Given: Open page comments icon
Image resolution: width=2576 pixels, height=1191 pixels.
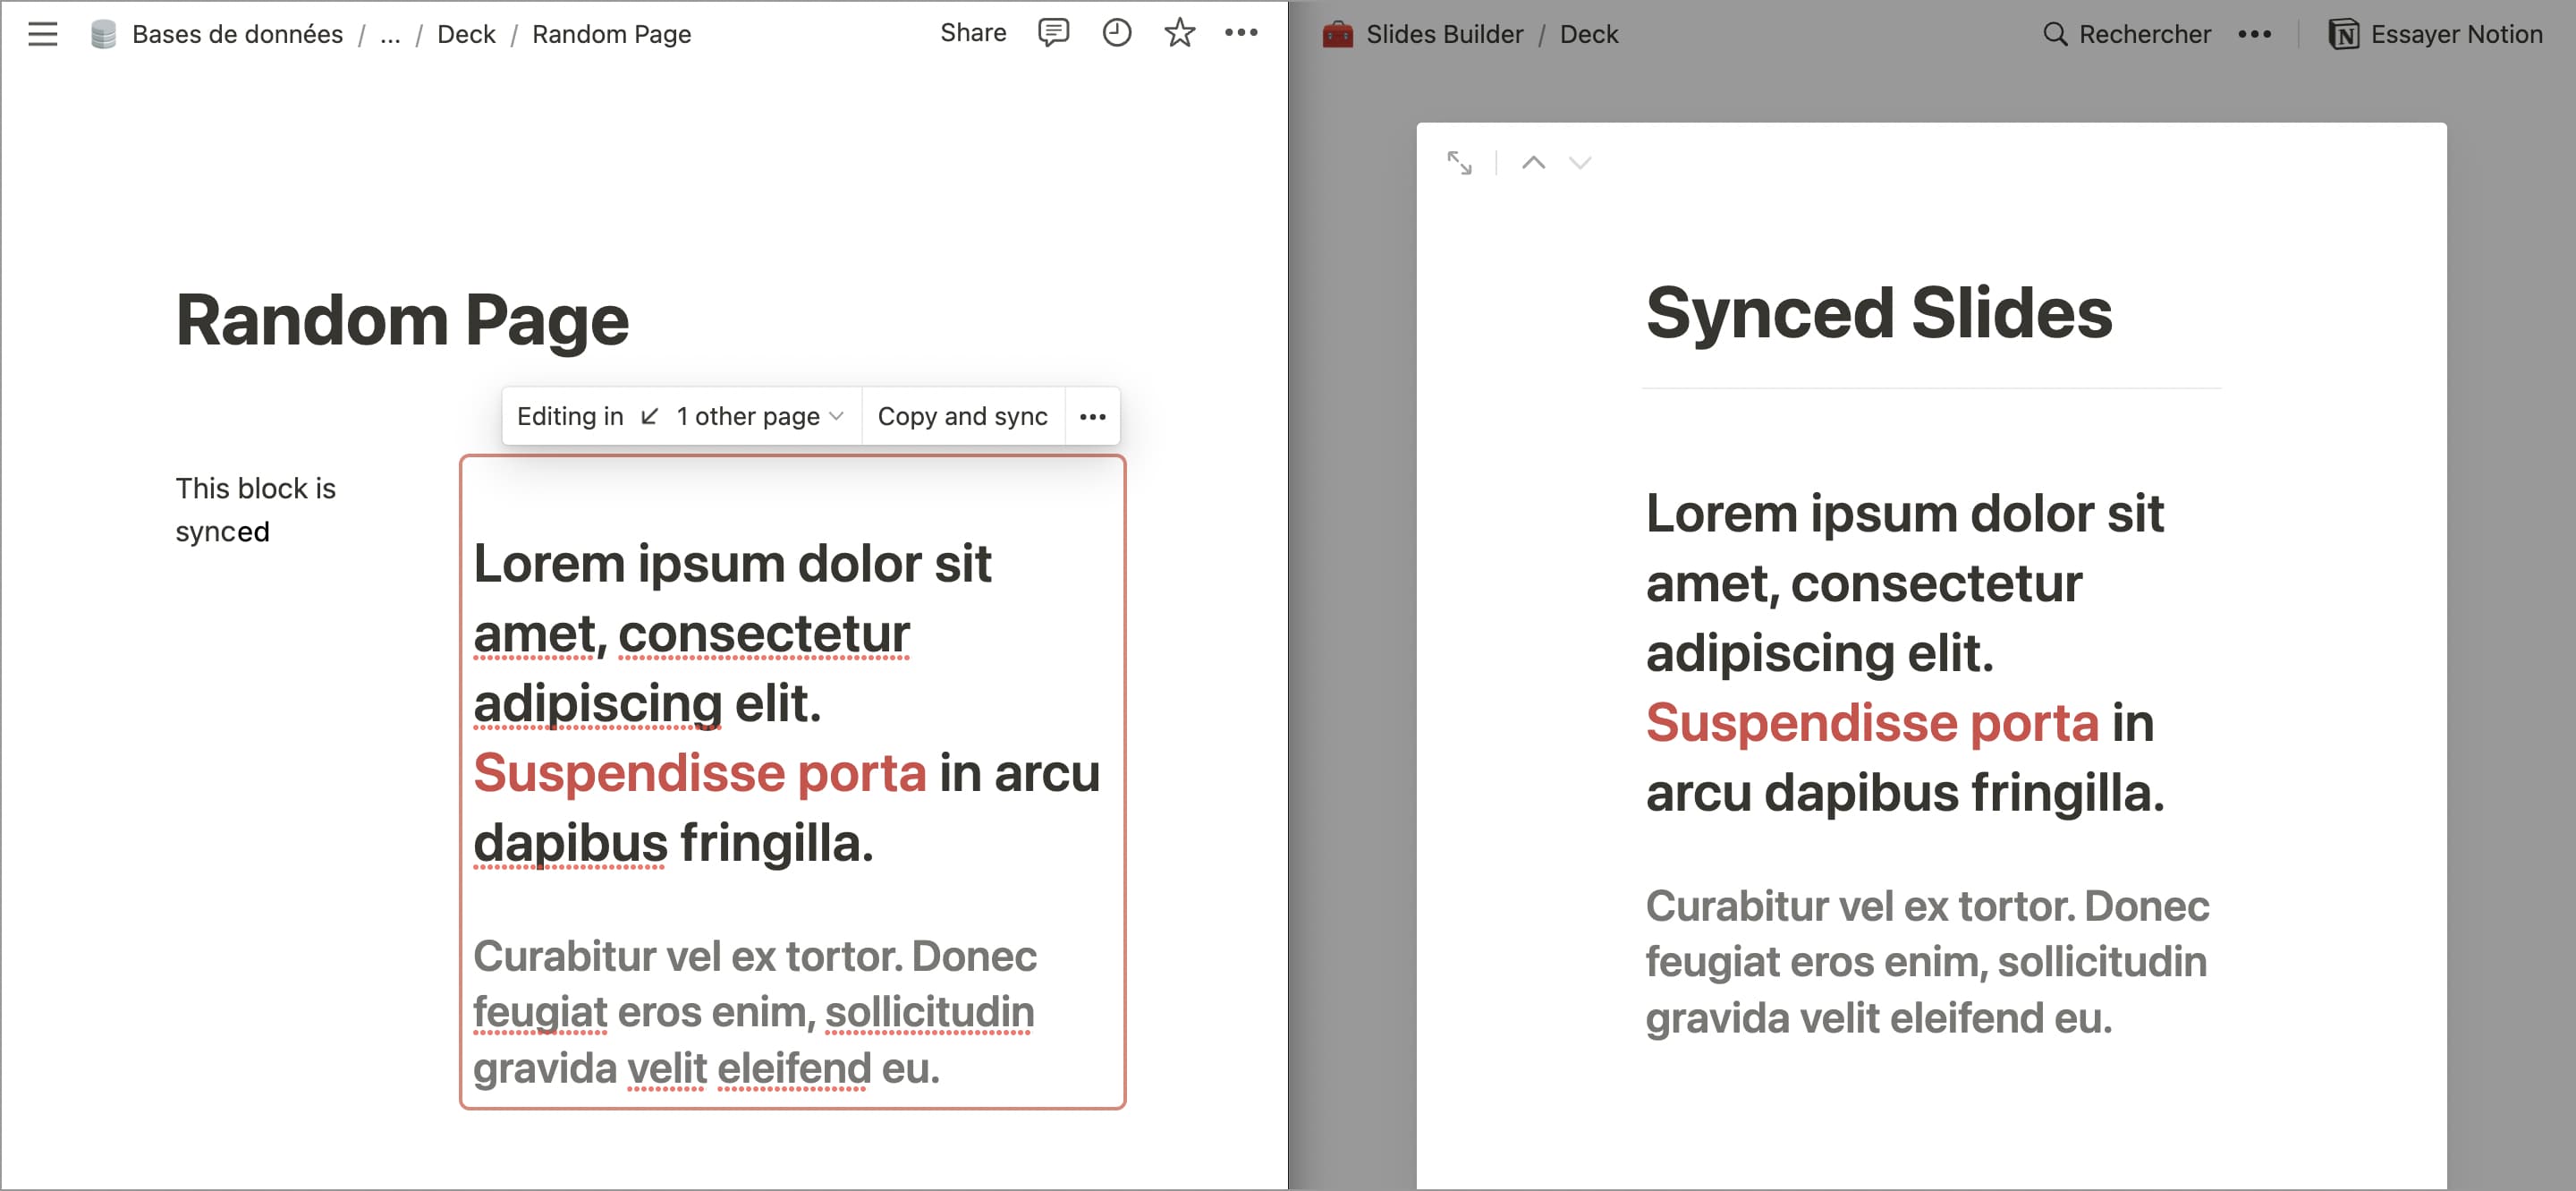Looking at the screenshot, I should point(1053,33).
